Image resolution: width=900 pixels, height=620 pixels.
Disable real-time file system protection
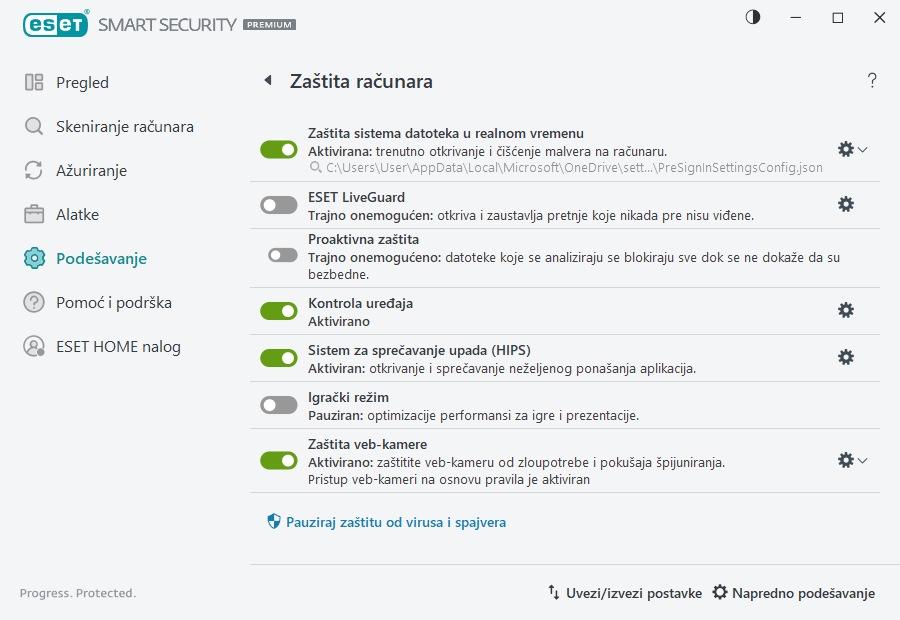(x=278, y=149)
